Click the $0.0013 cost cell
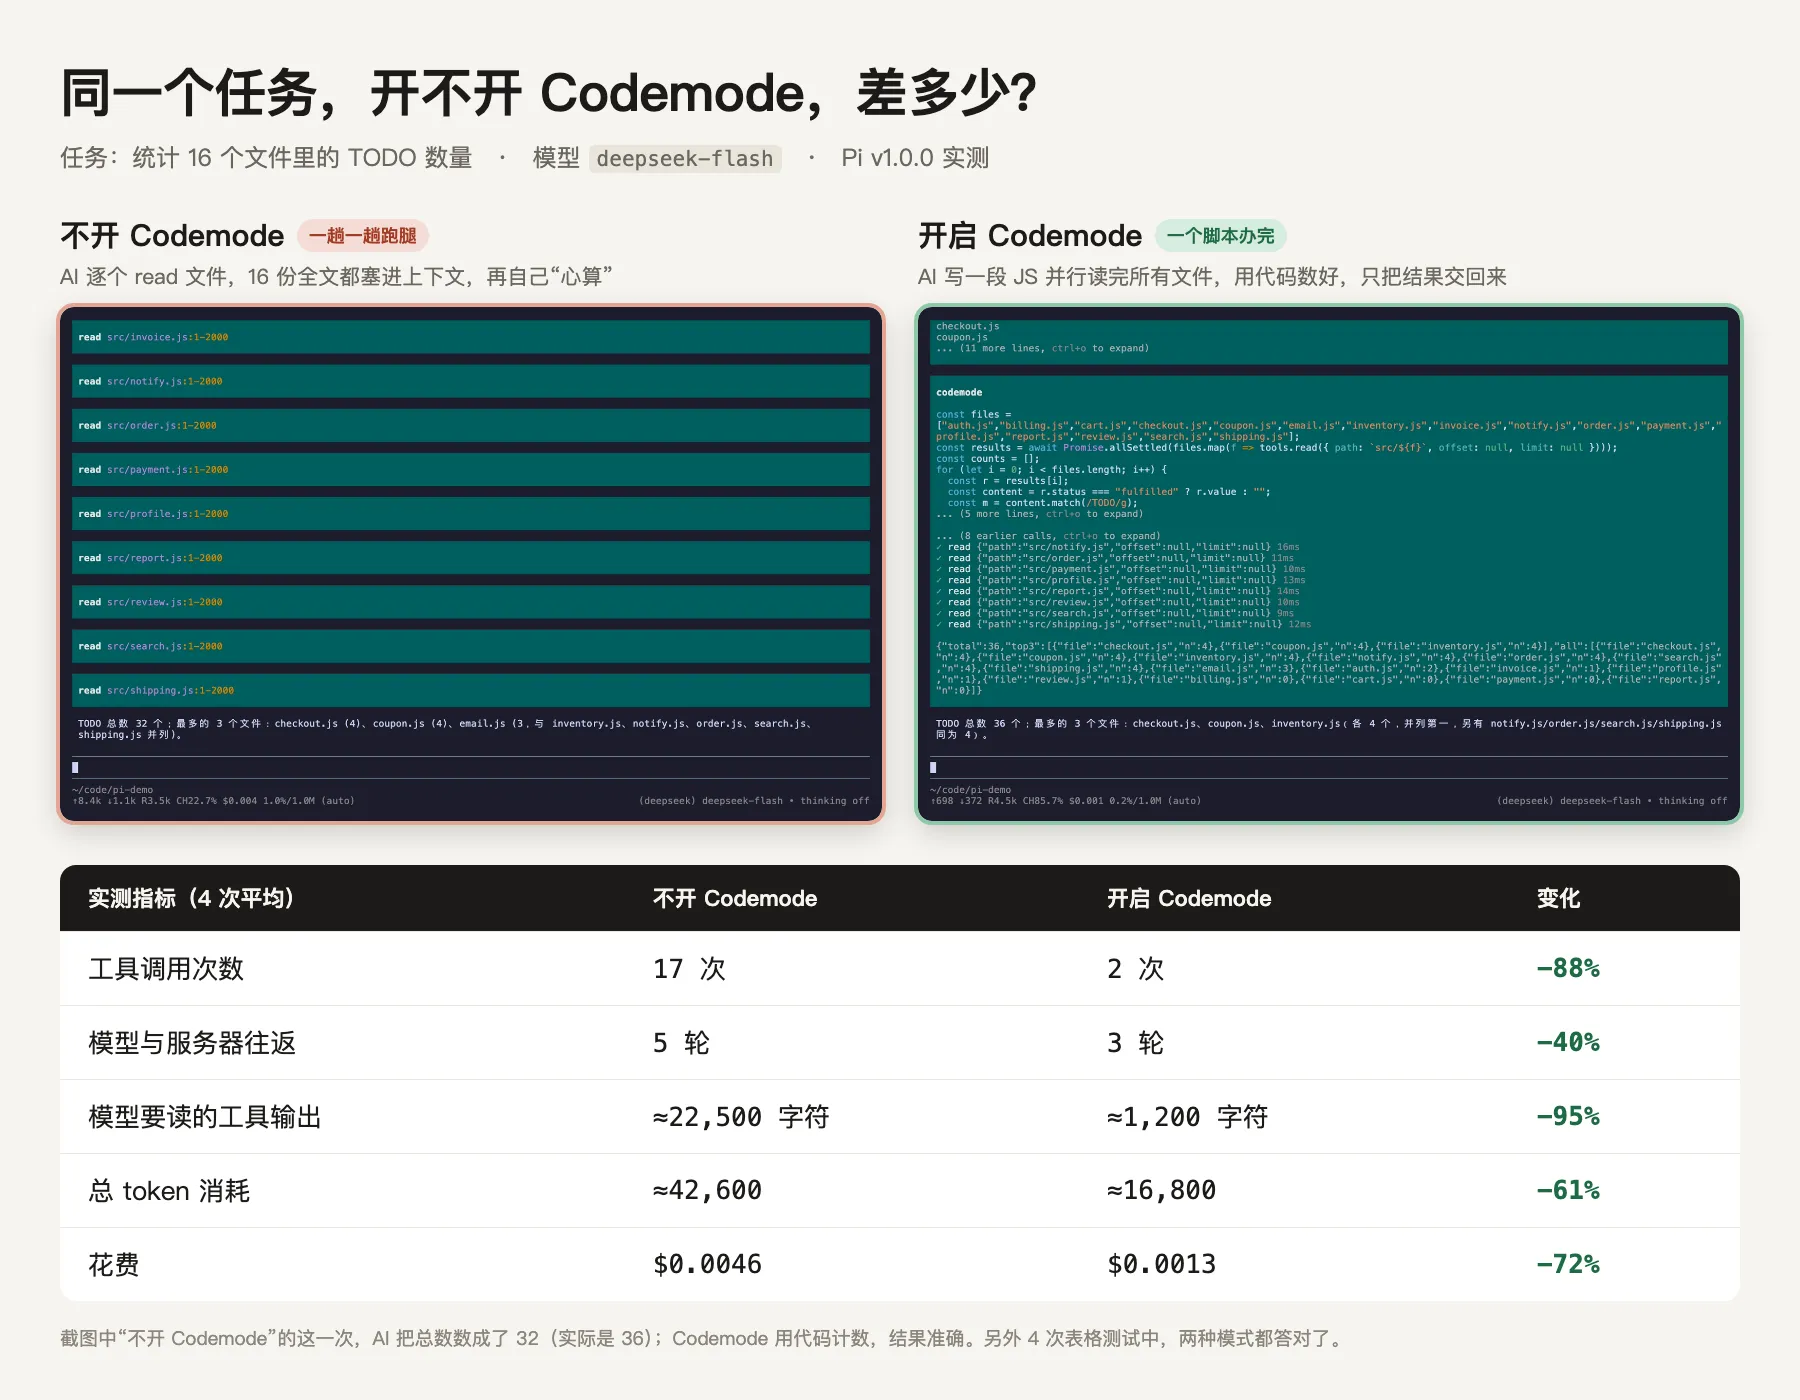 coord(1161,1264)
